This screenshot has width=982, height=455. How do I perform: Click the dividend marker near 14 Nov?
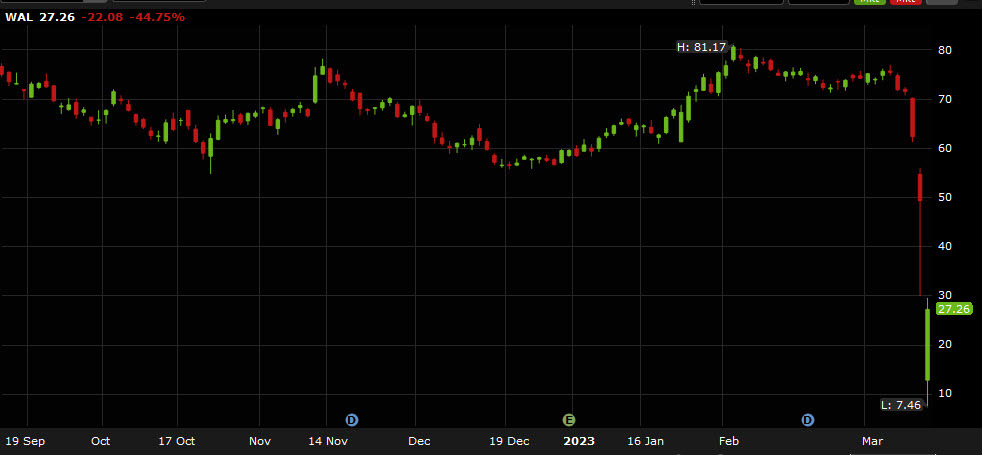coord(351,420)
